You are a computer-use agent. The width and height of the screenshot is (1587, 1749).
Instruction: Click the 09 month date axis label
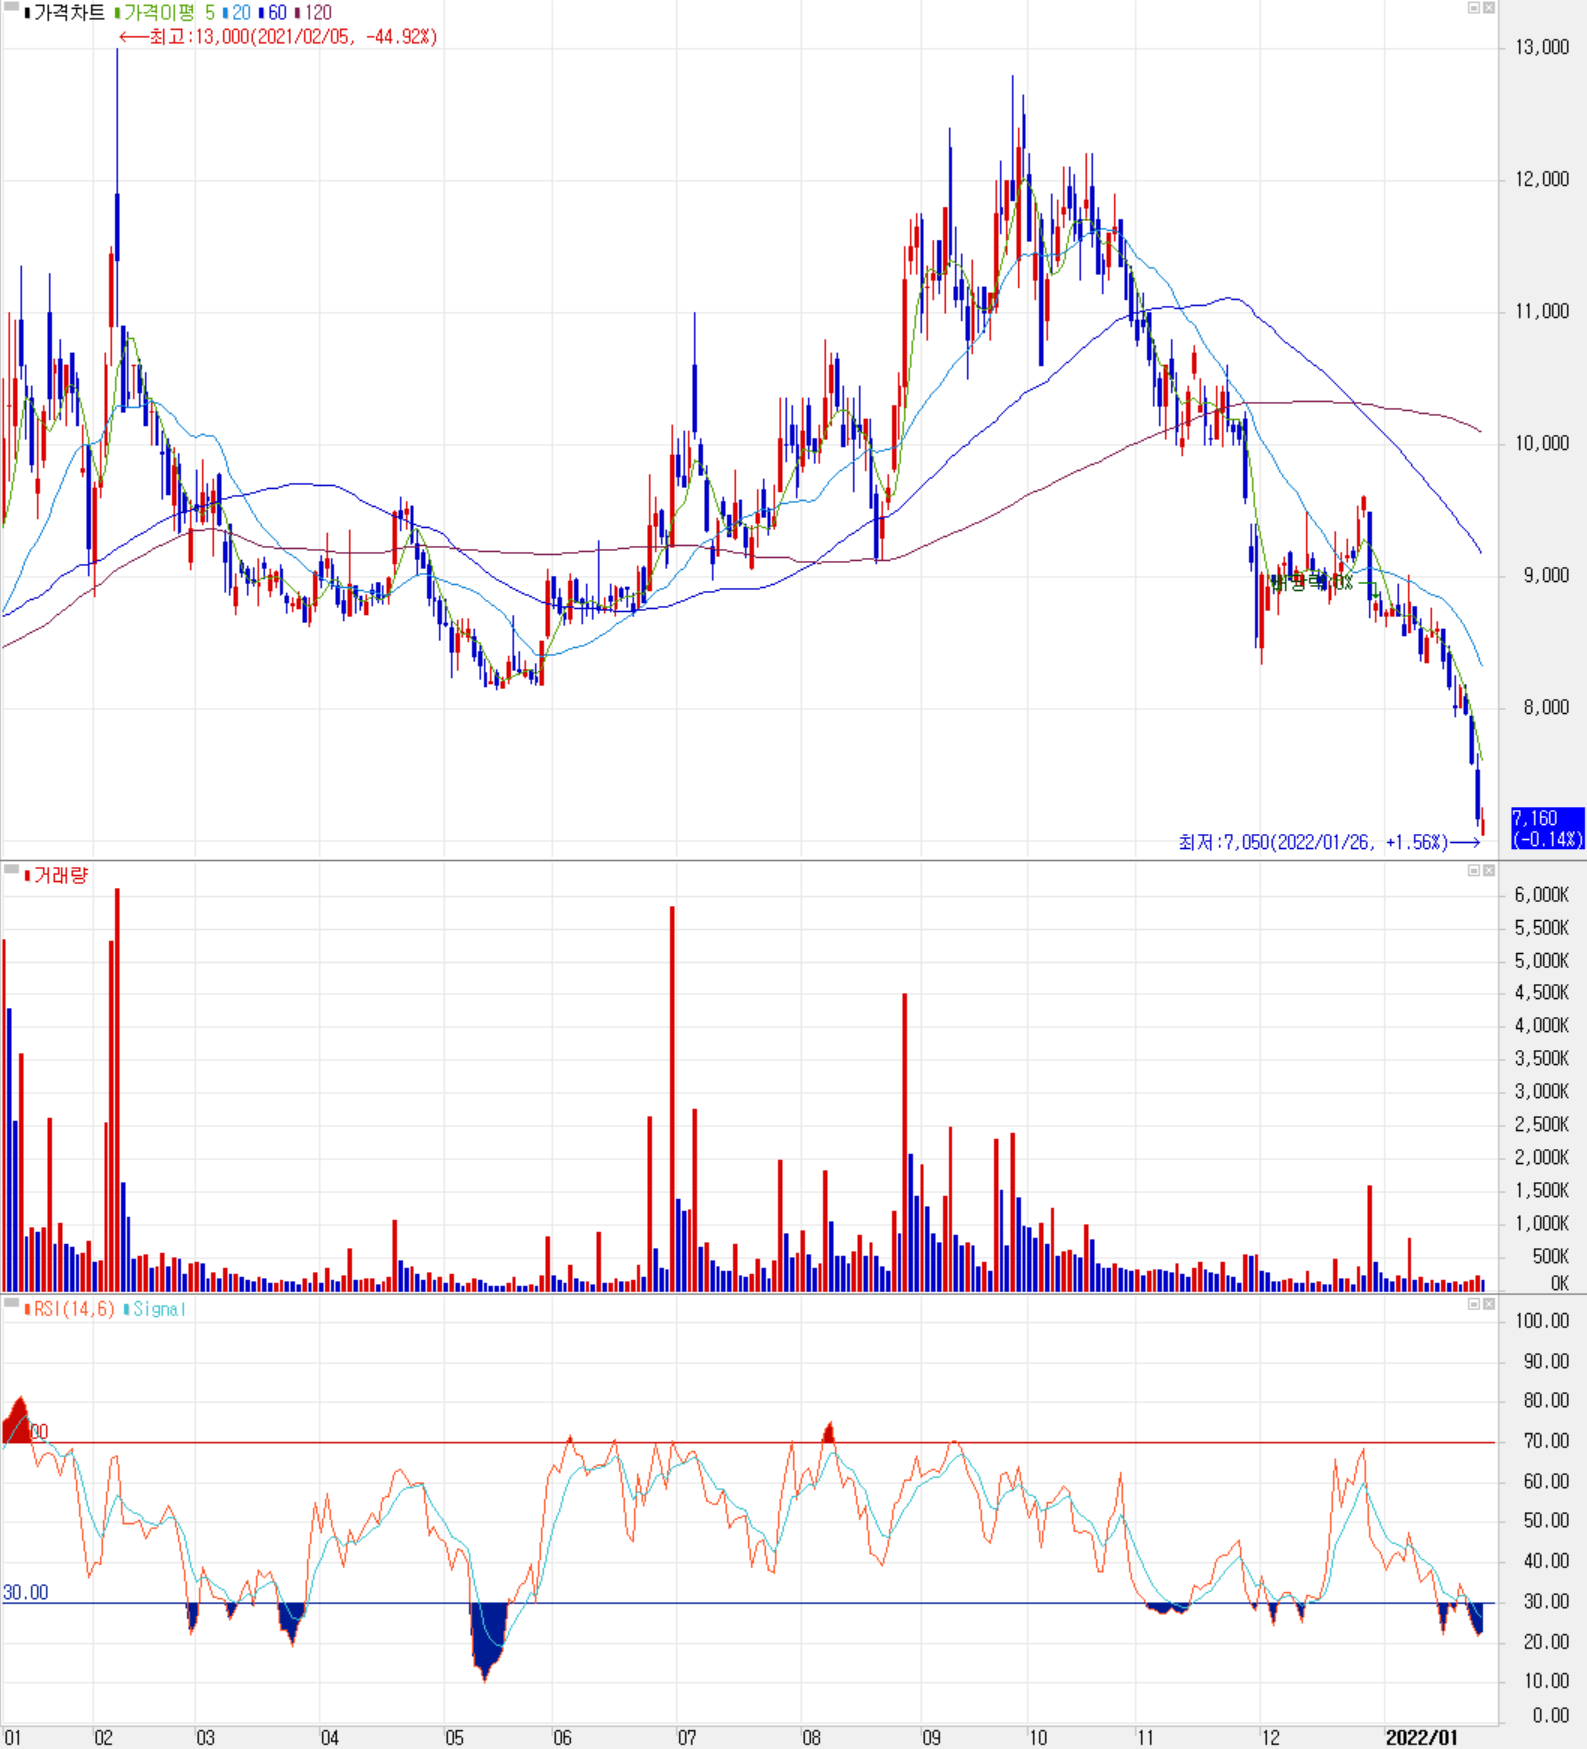pos(931,1738)
